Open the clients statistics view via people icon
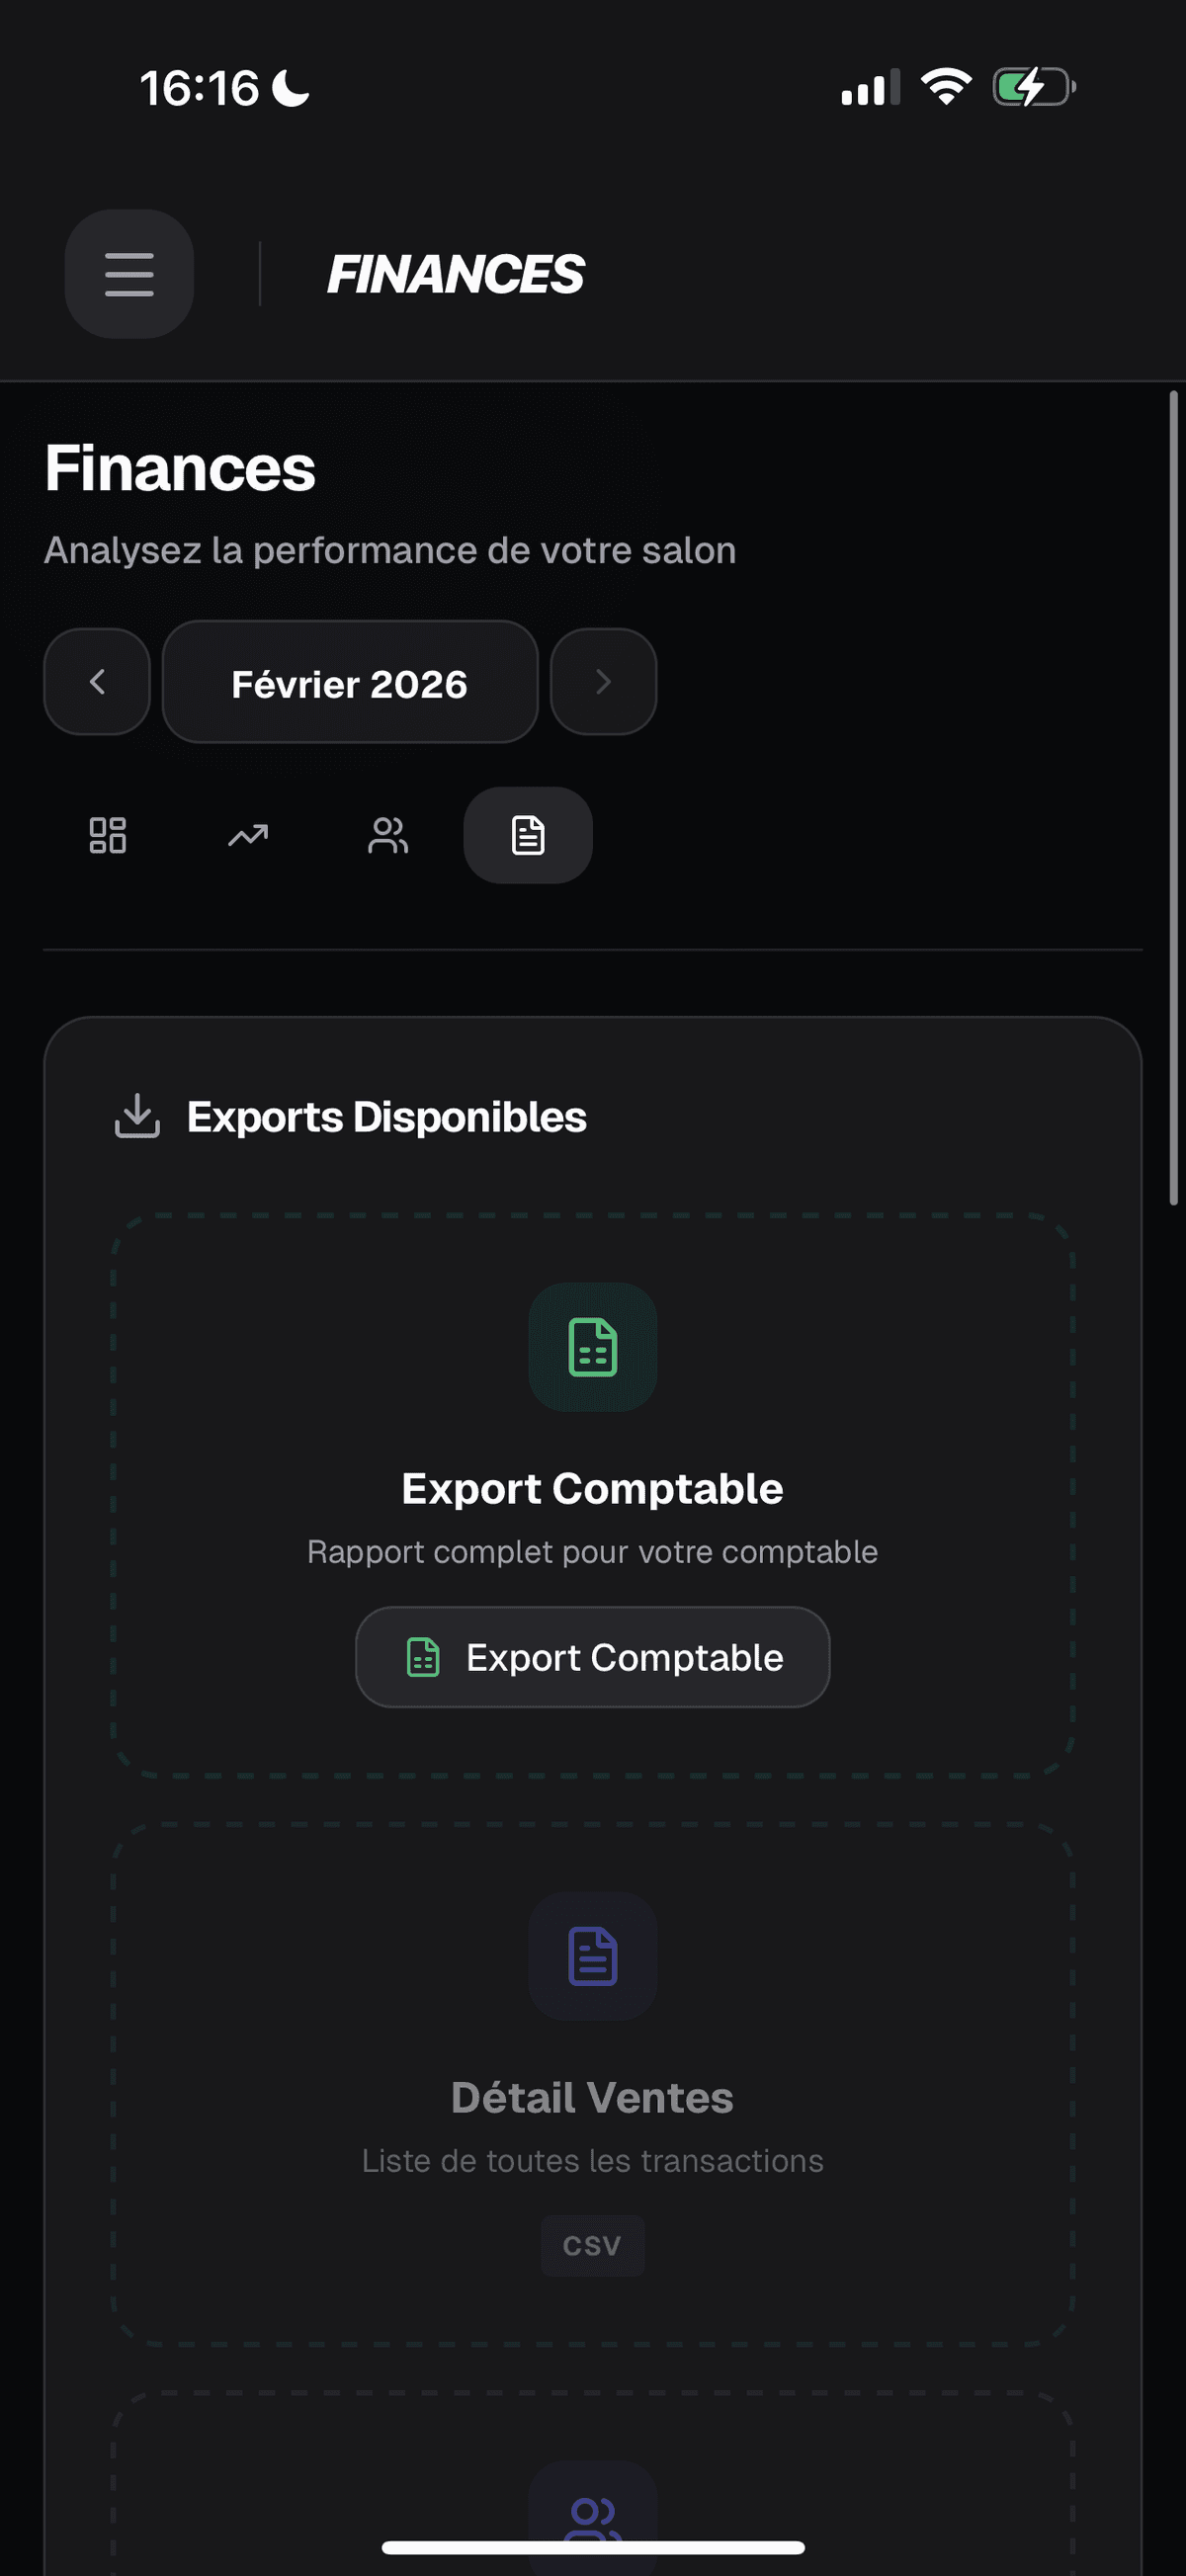The width and height of the screenshot is (1186, 2576). coord(387,835)
